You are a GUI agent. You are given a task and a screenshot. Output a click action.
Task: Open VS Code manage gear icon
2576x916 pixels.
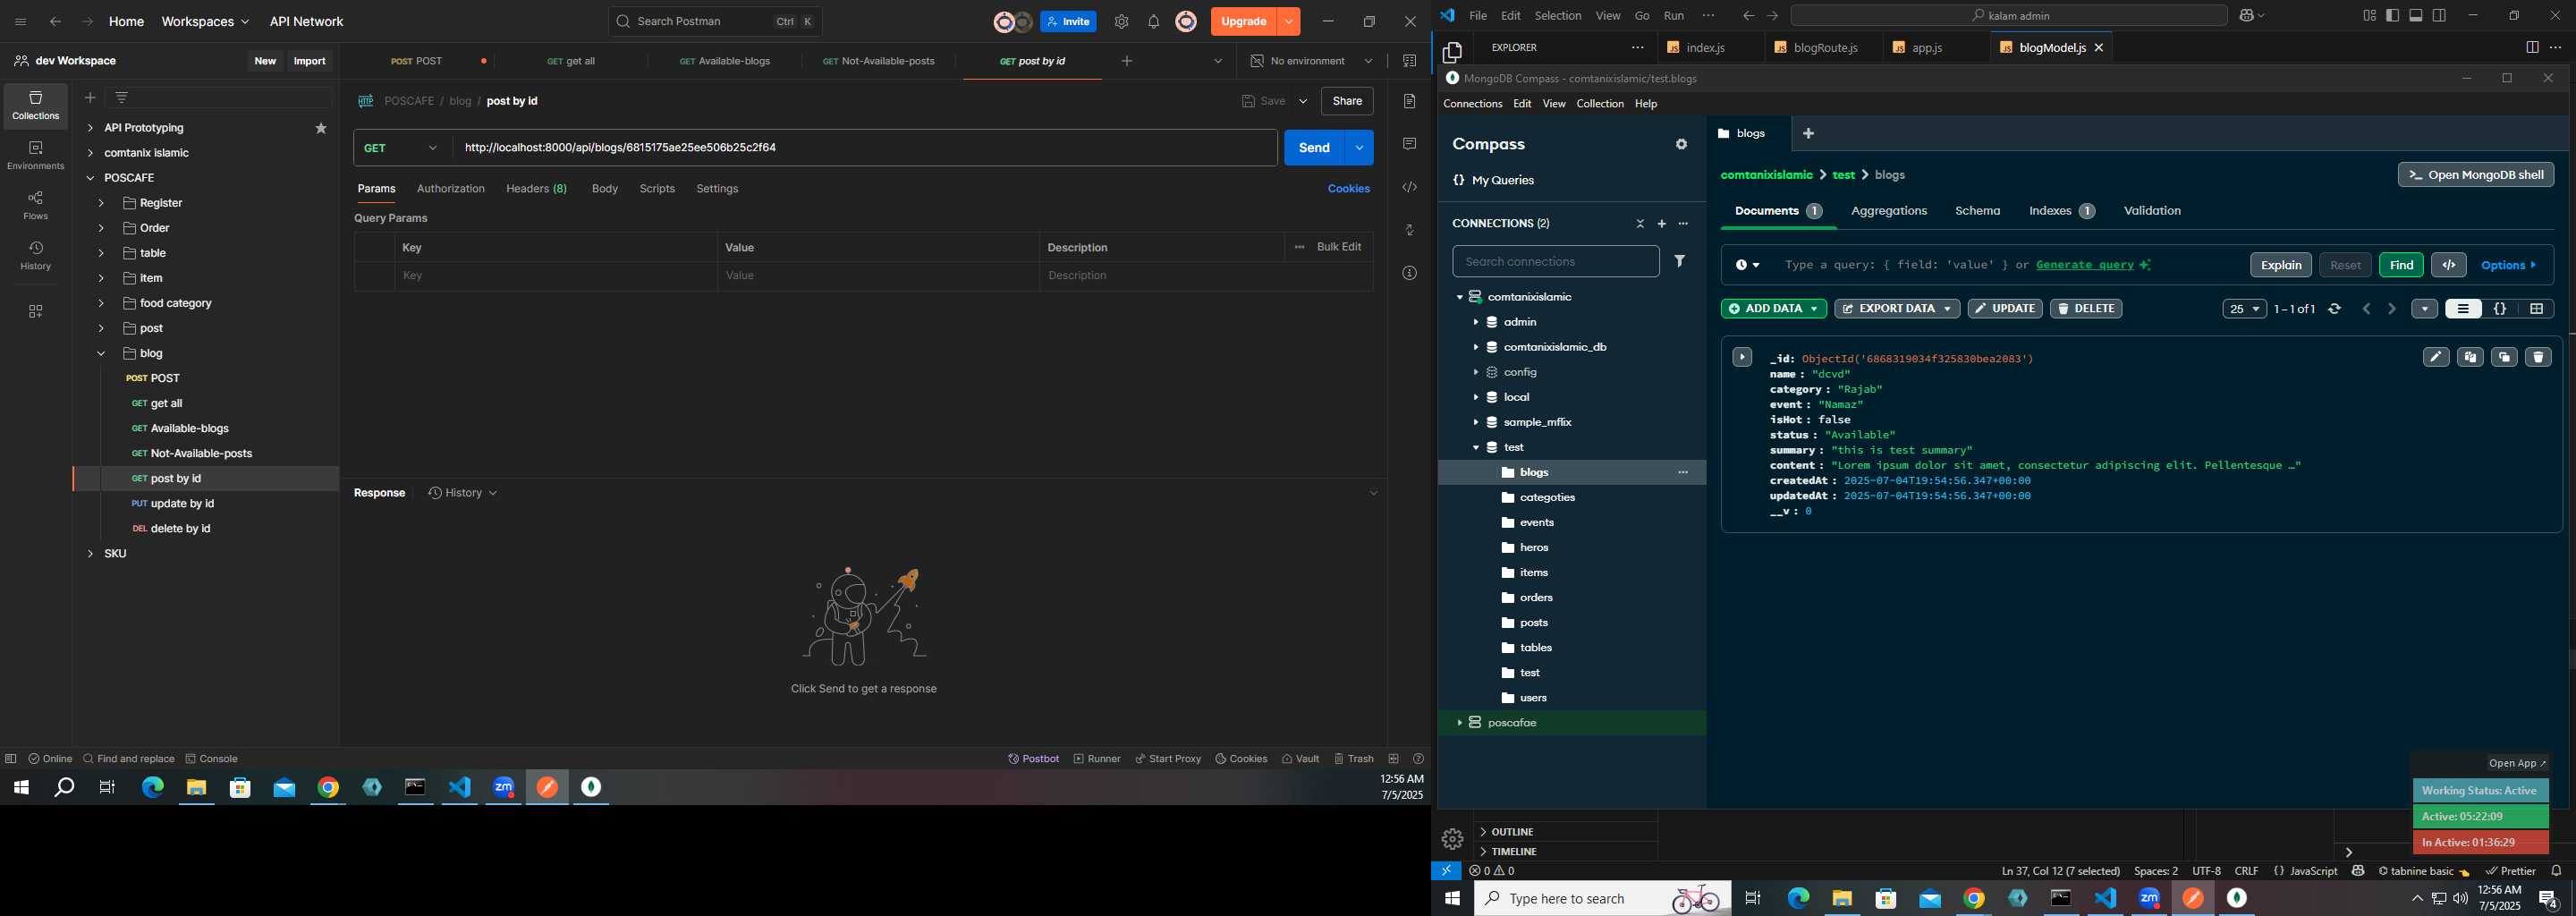coord(1452,839)
